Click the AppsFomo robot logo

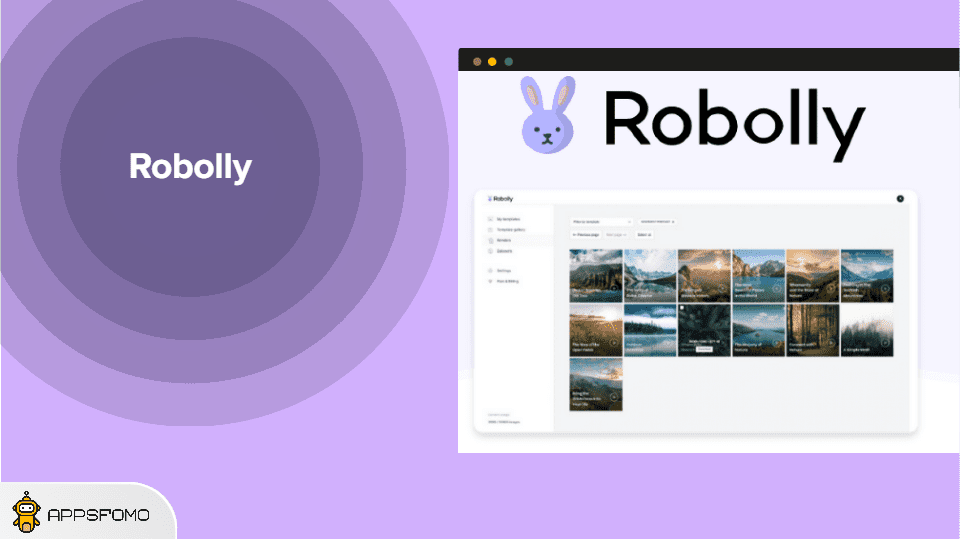point(27,514)
